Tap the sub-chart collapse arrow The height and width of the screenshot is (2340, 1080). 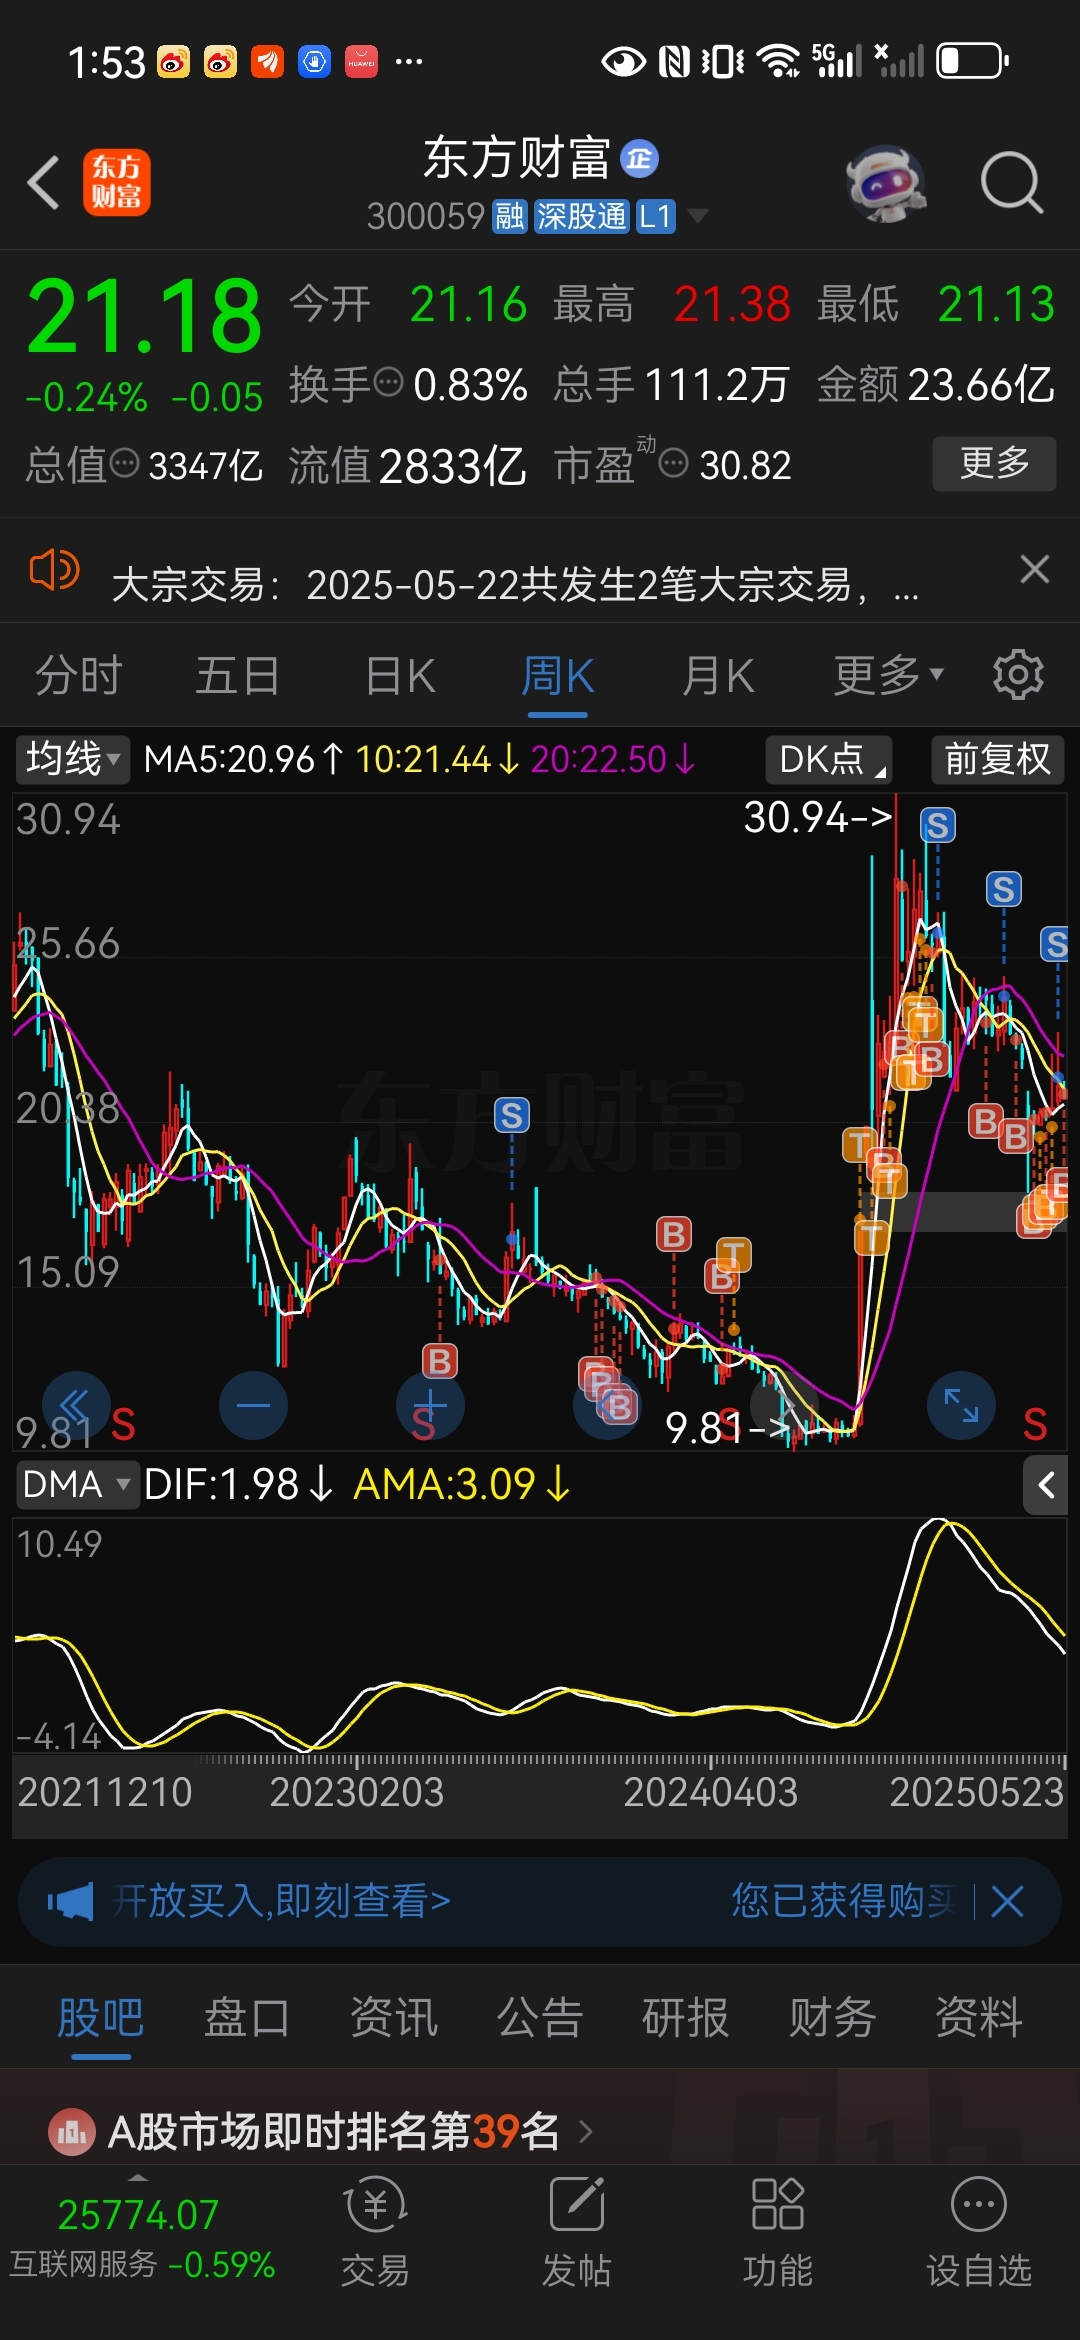(x=1046, y=1485)
